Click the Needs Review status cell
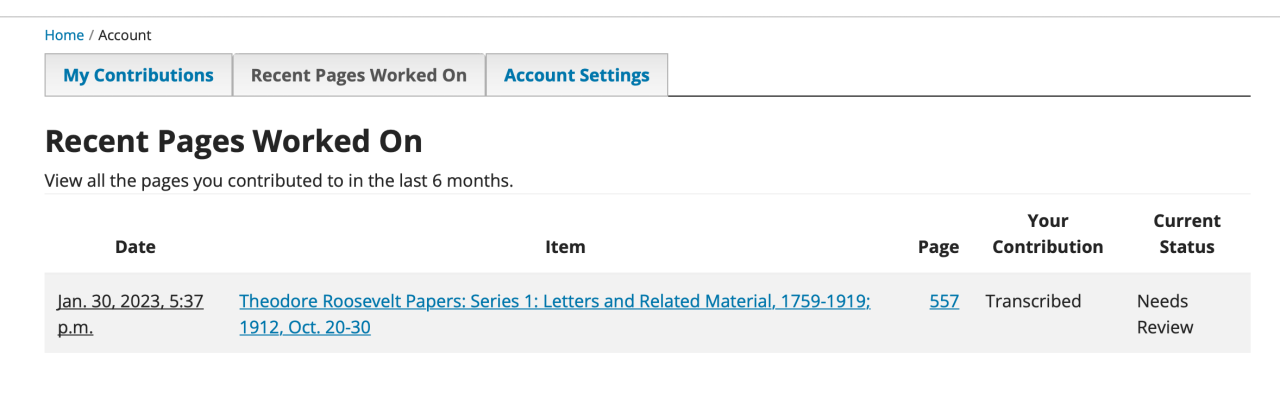This screenshot has width=1280, height=417. coord(1165,314)
